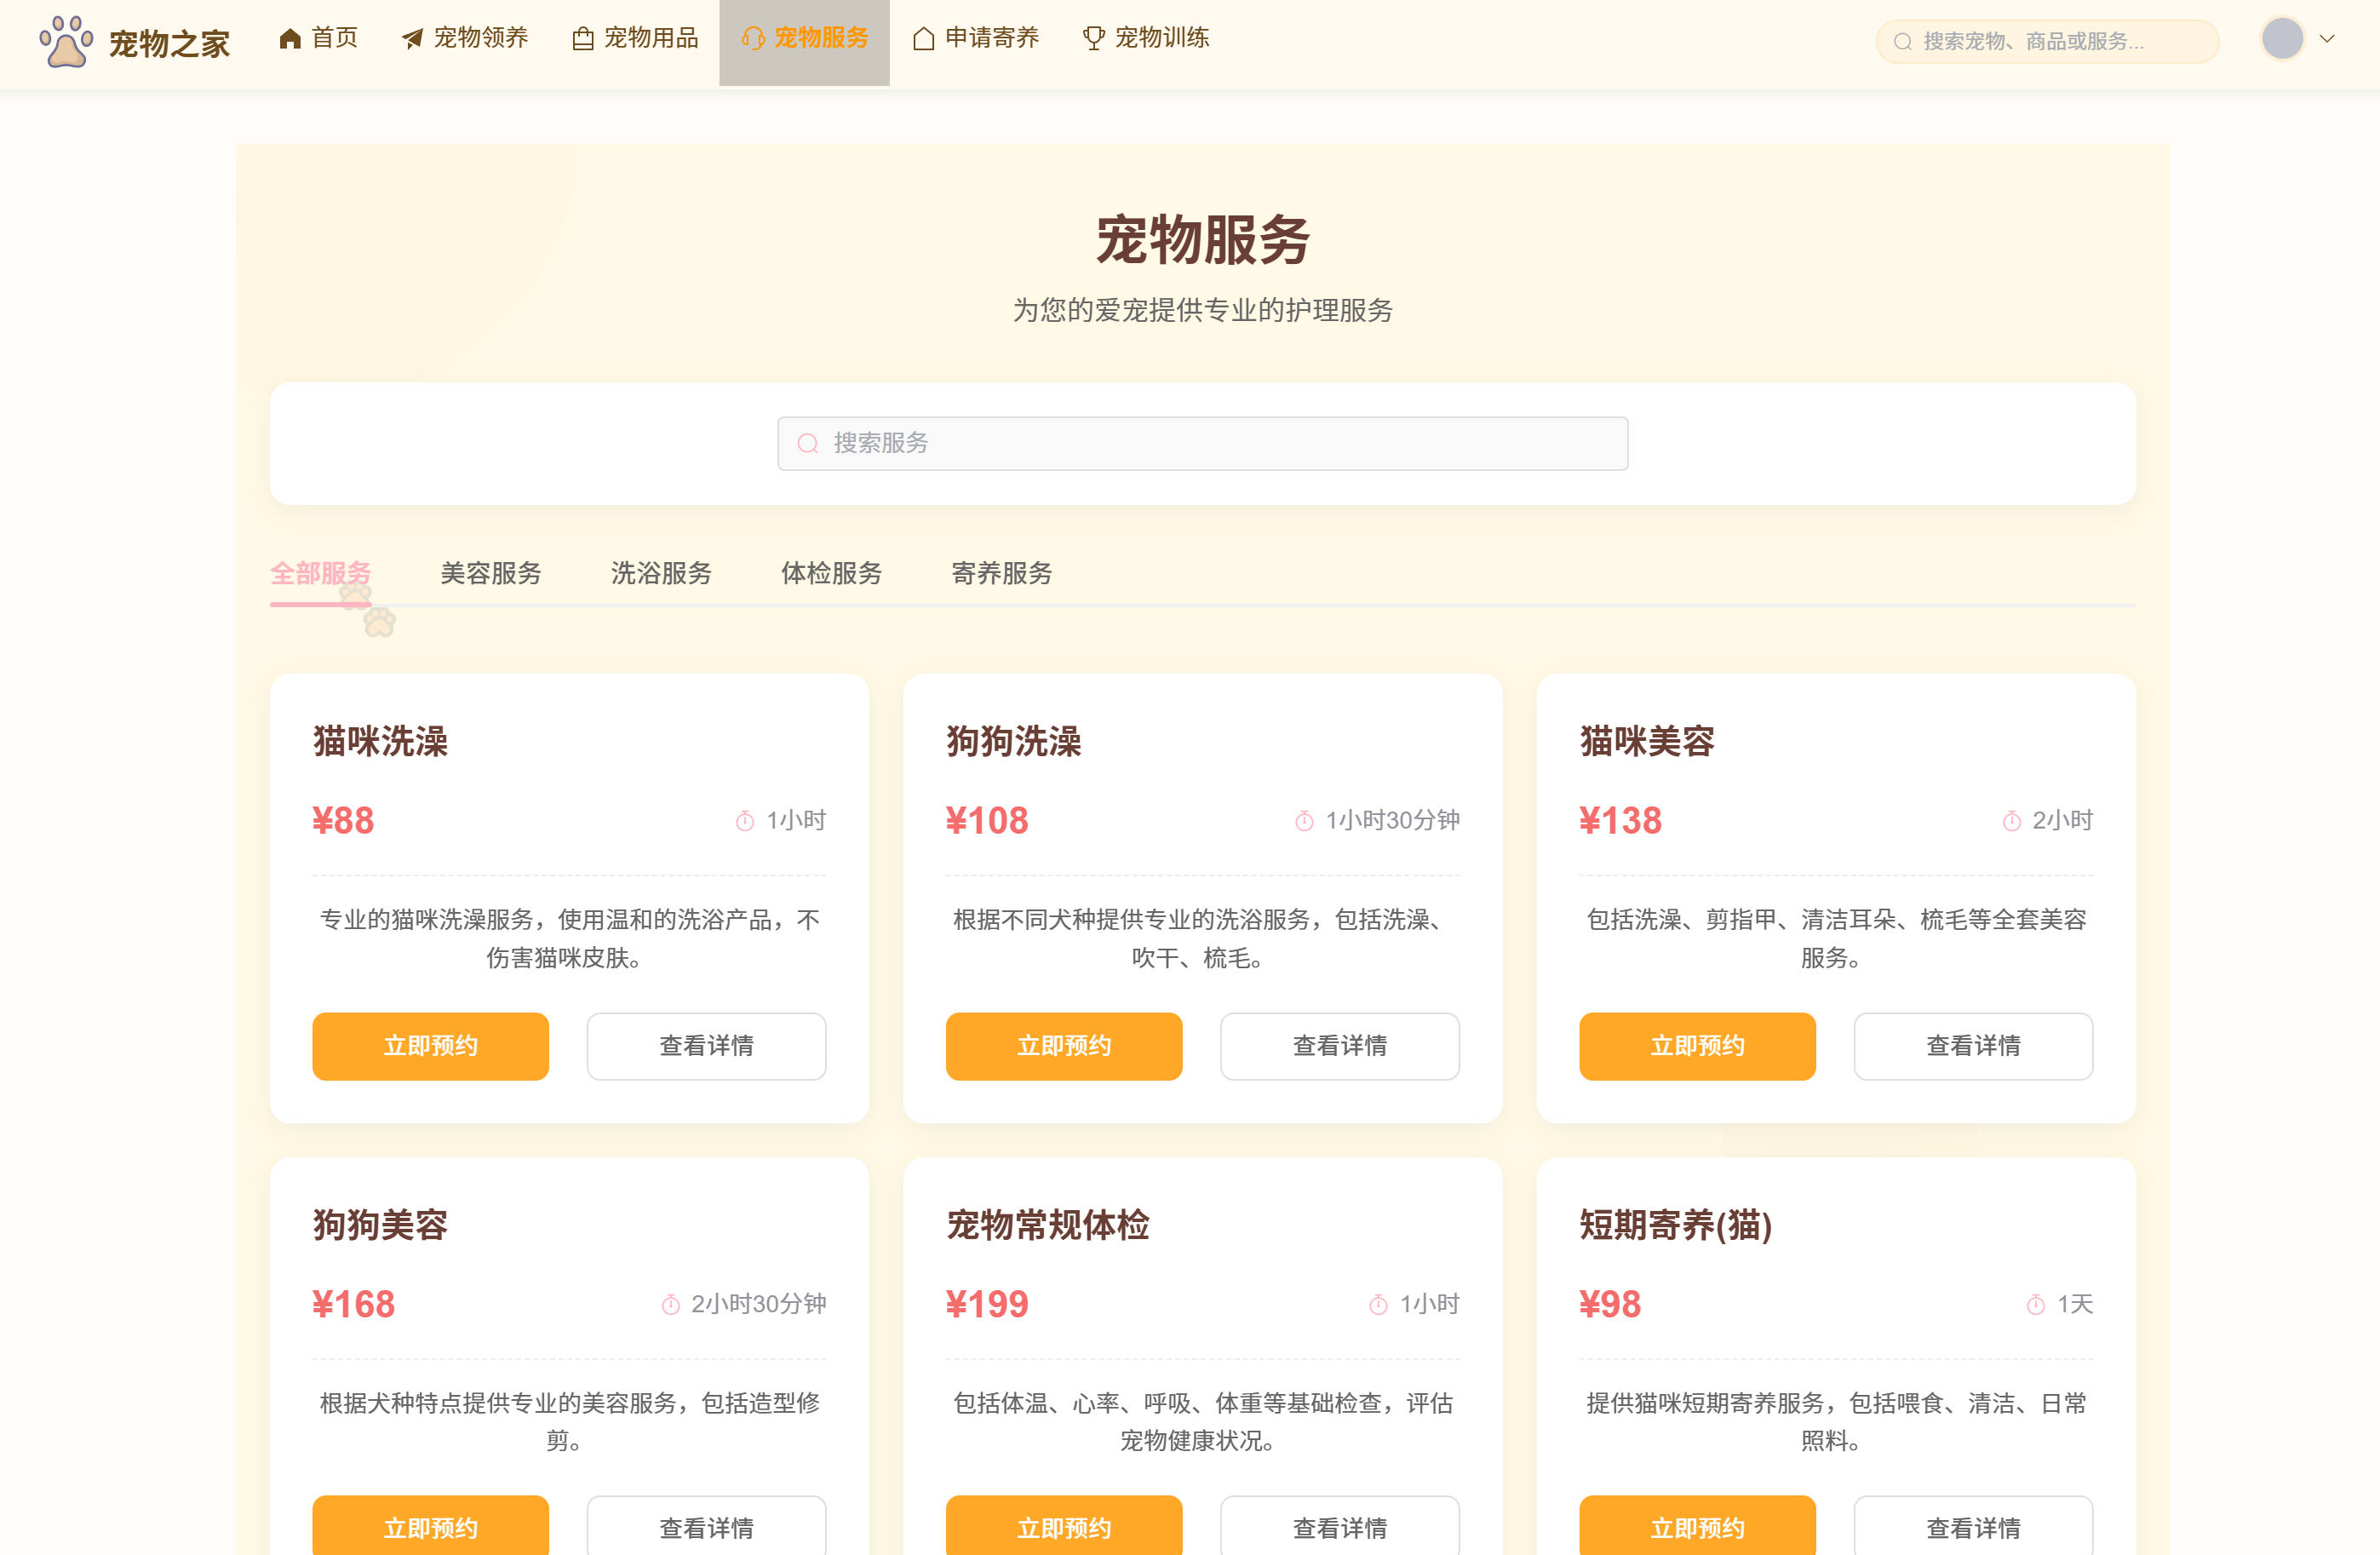Click the home icon for 首页
The height and width of the screenshot is (1555, 2380).
click(290, 39)
